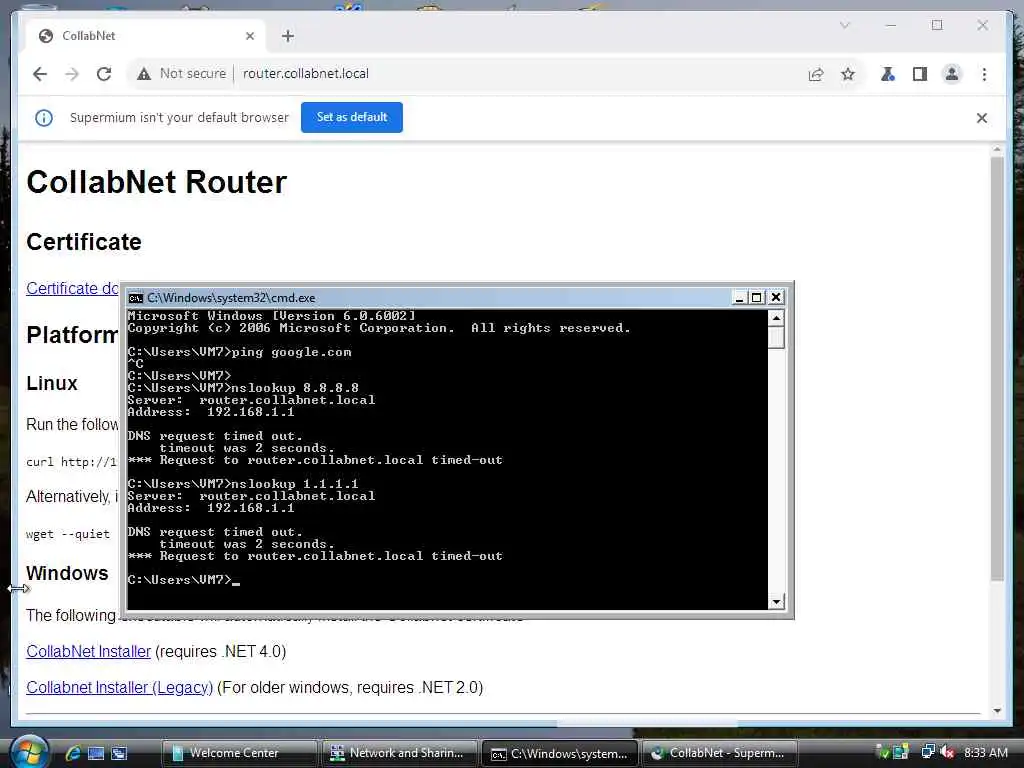Click the Windows section heading
The height and width of the screenshot is (768, 1024).
pyautogui.click(x=67, y=573)
